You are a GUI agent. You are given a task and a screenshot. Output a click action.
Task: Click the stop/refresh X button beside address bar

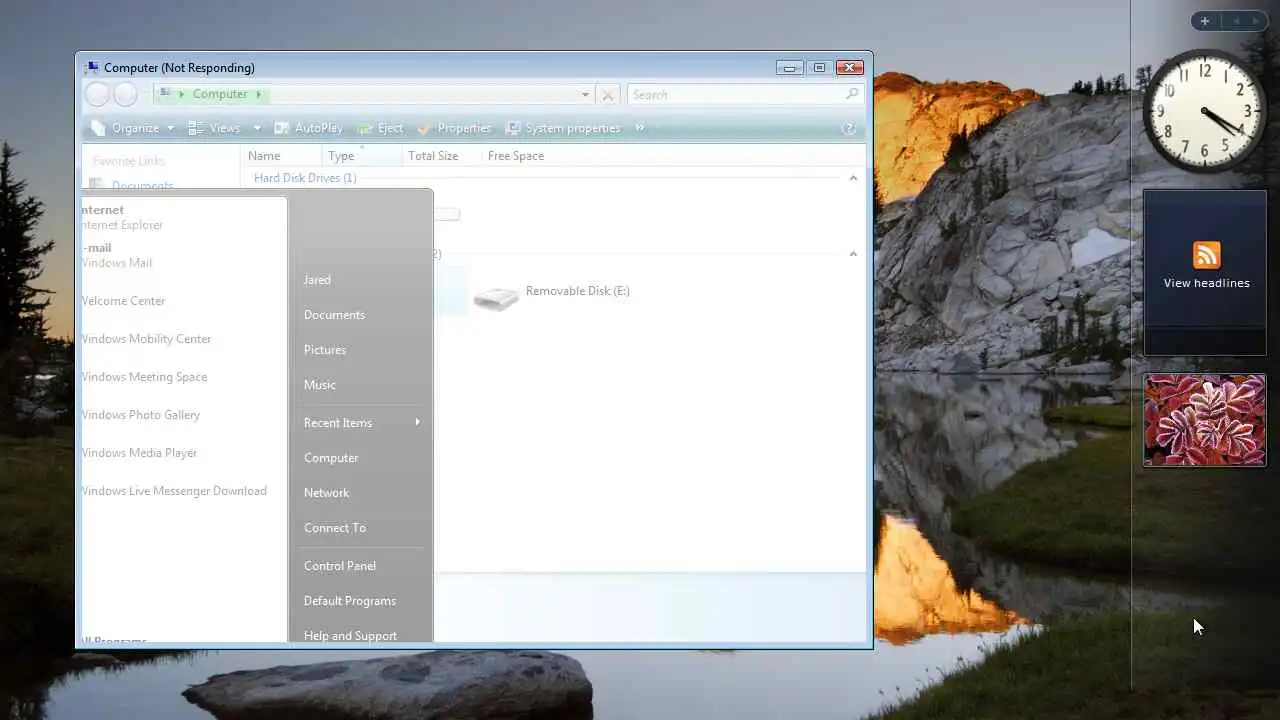[x=607, y=95]
